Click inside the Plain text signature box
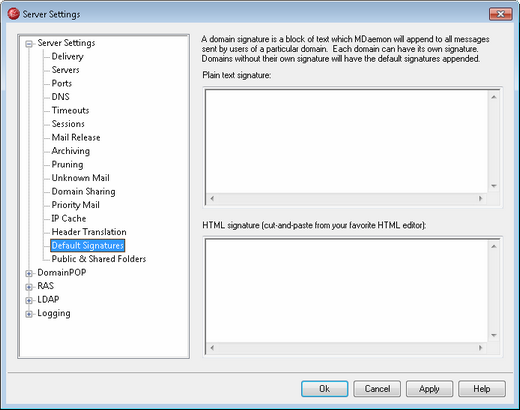 coord(347,141)
